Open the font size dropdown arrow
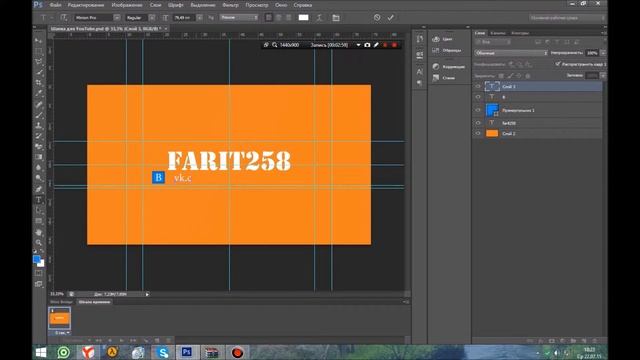The height and width of the screenshot is (360, 640). tap(199, 18)
